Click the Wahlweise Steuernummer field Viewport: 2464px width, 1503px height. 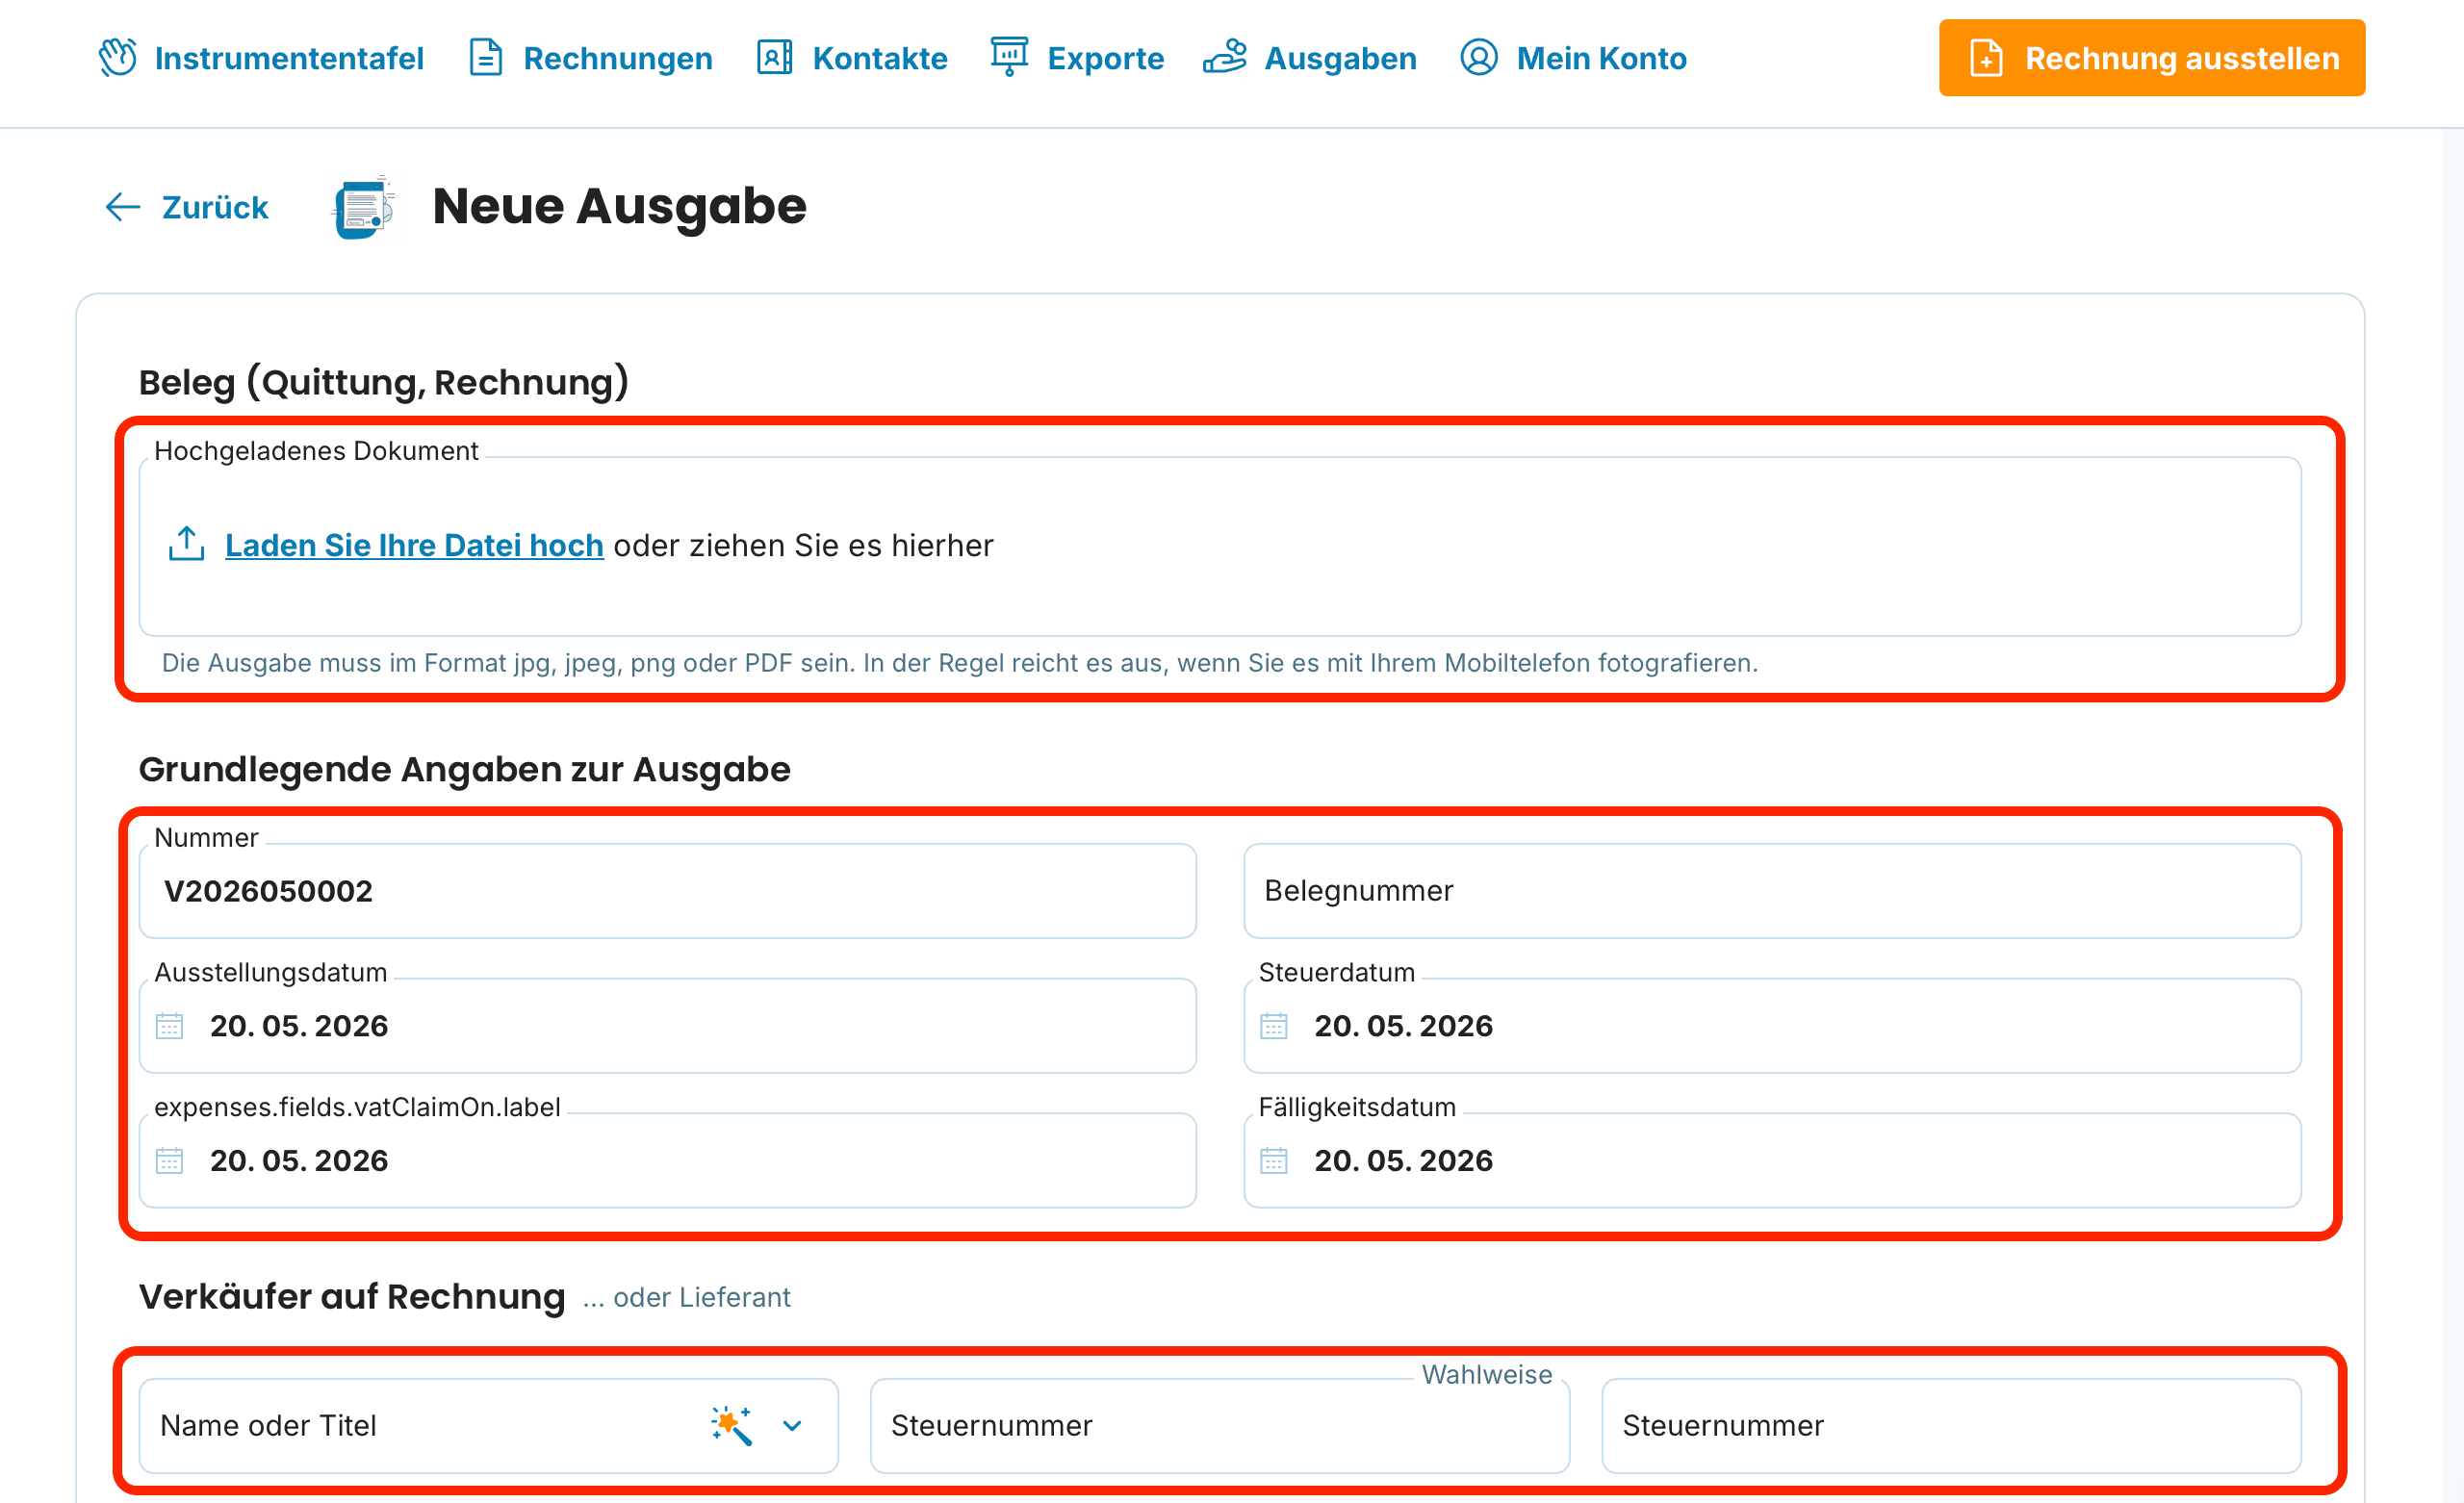(x=1220, y=1425)
